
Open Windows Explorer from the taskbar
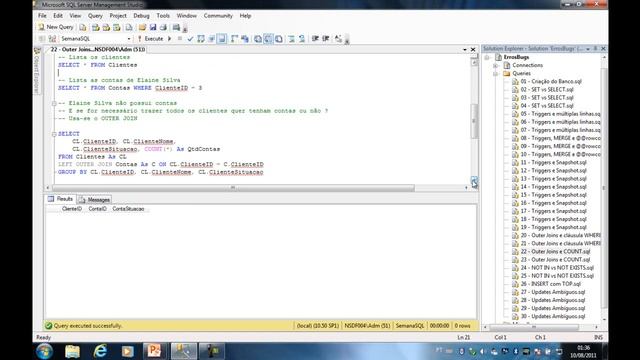pyautogui.click(x=72, y=351)
